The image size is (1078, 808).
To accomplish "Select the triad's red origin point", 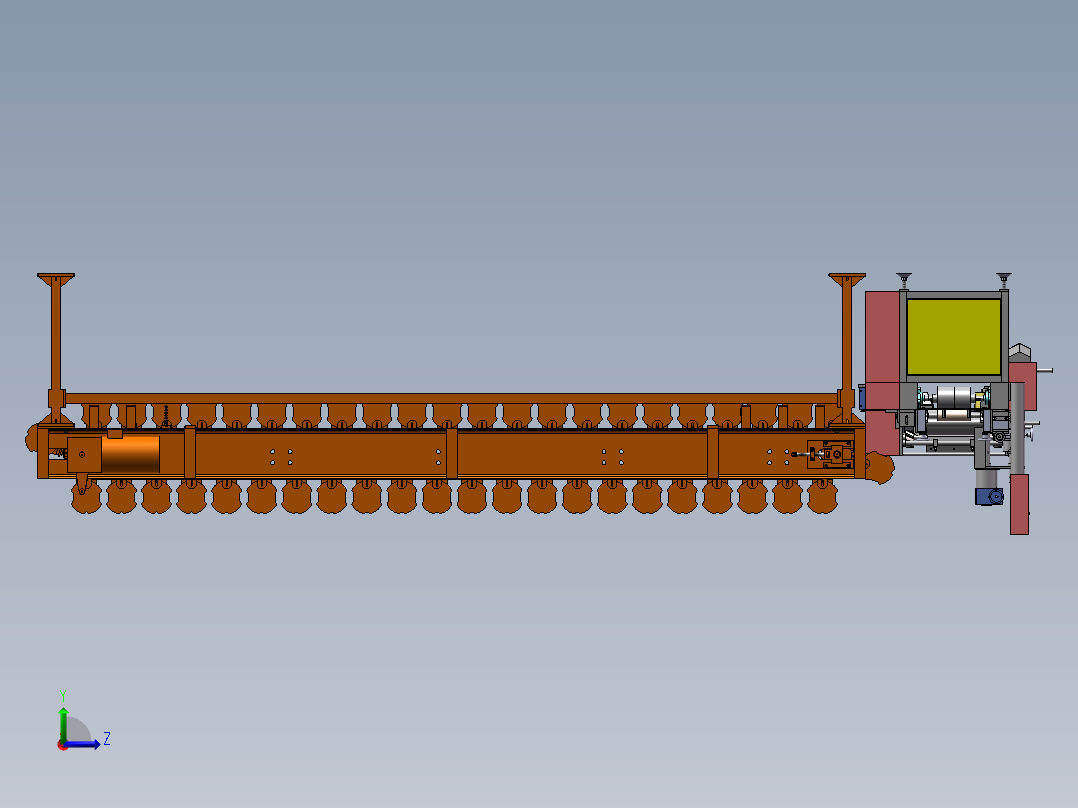I will 63,745.
